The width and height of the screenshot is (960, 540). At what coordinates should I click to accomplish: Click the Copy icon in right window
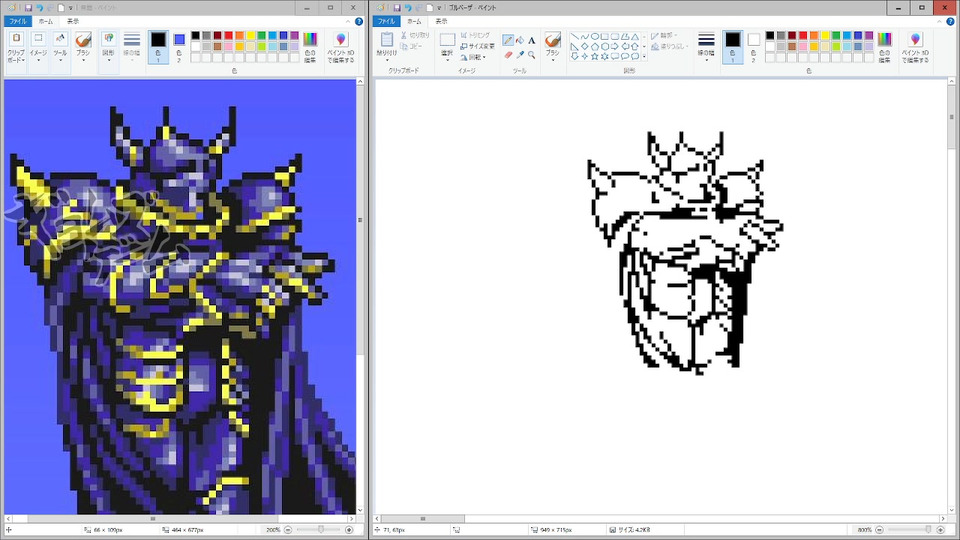point(404,47)
